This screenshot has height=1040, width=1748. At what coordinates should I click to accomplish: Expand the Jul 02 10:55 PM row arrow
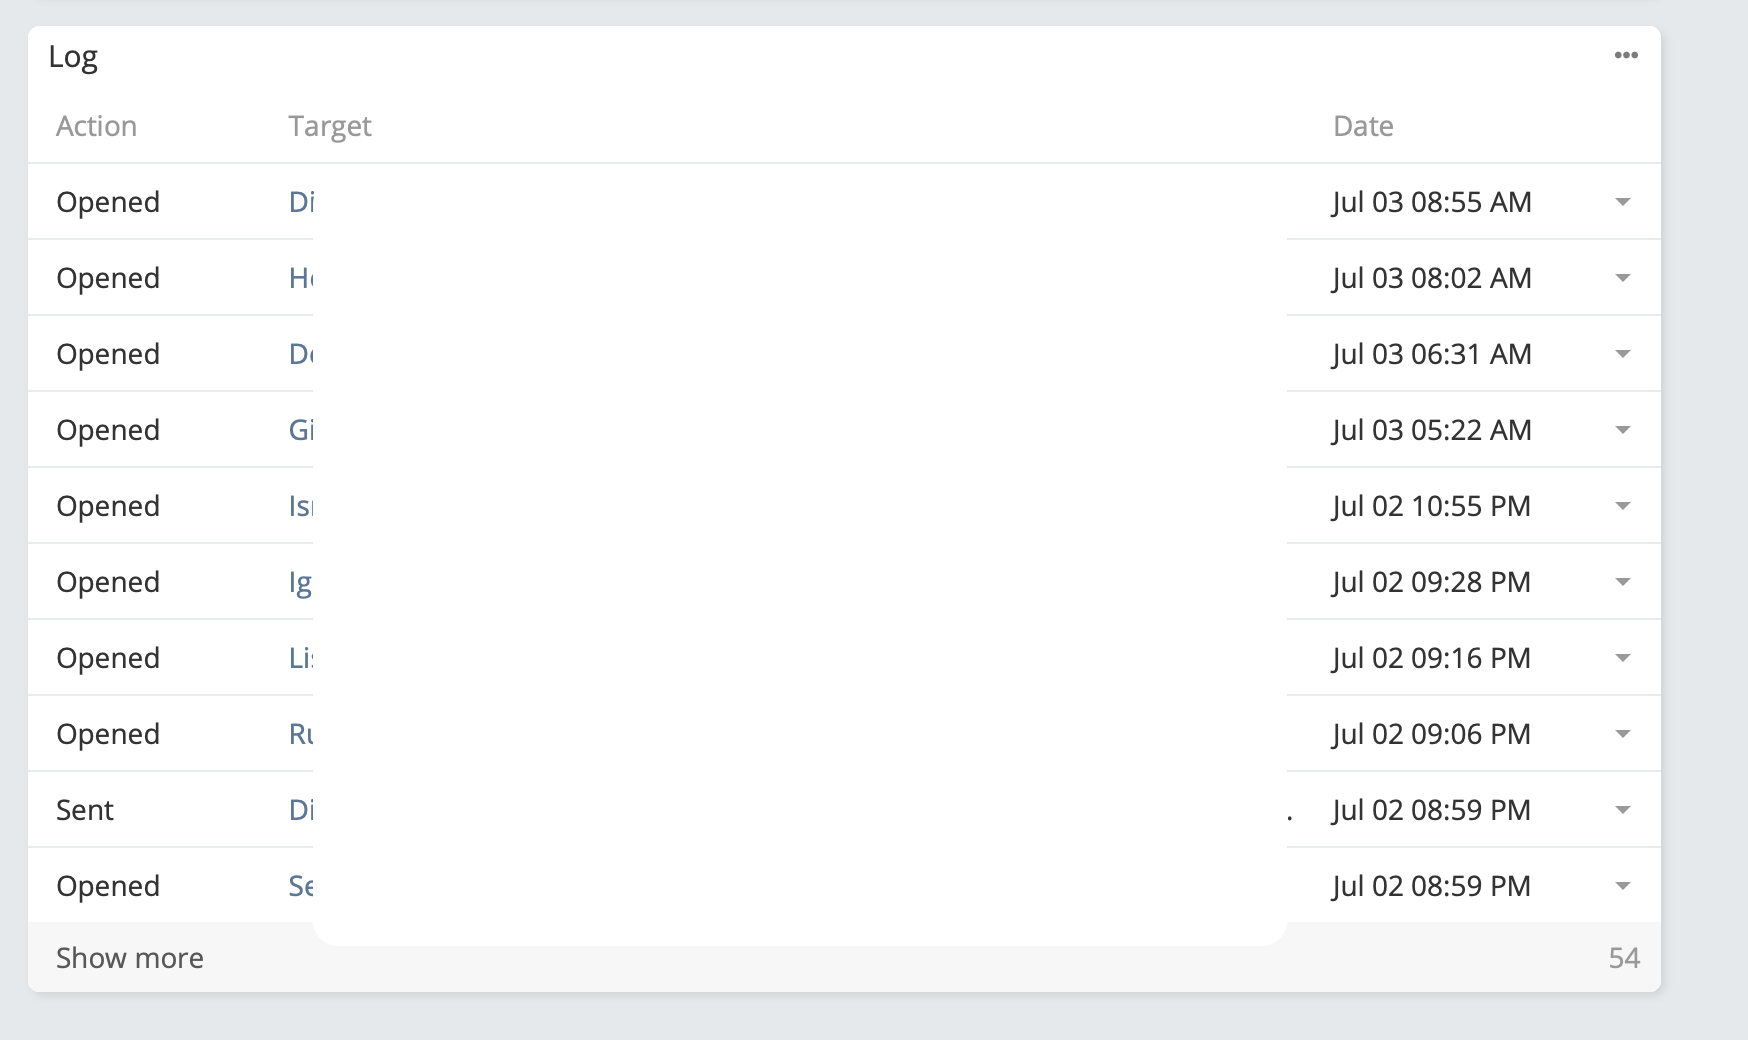tap(1623, 506)
